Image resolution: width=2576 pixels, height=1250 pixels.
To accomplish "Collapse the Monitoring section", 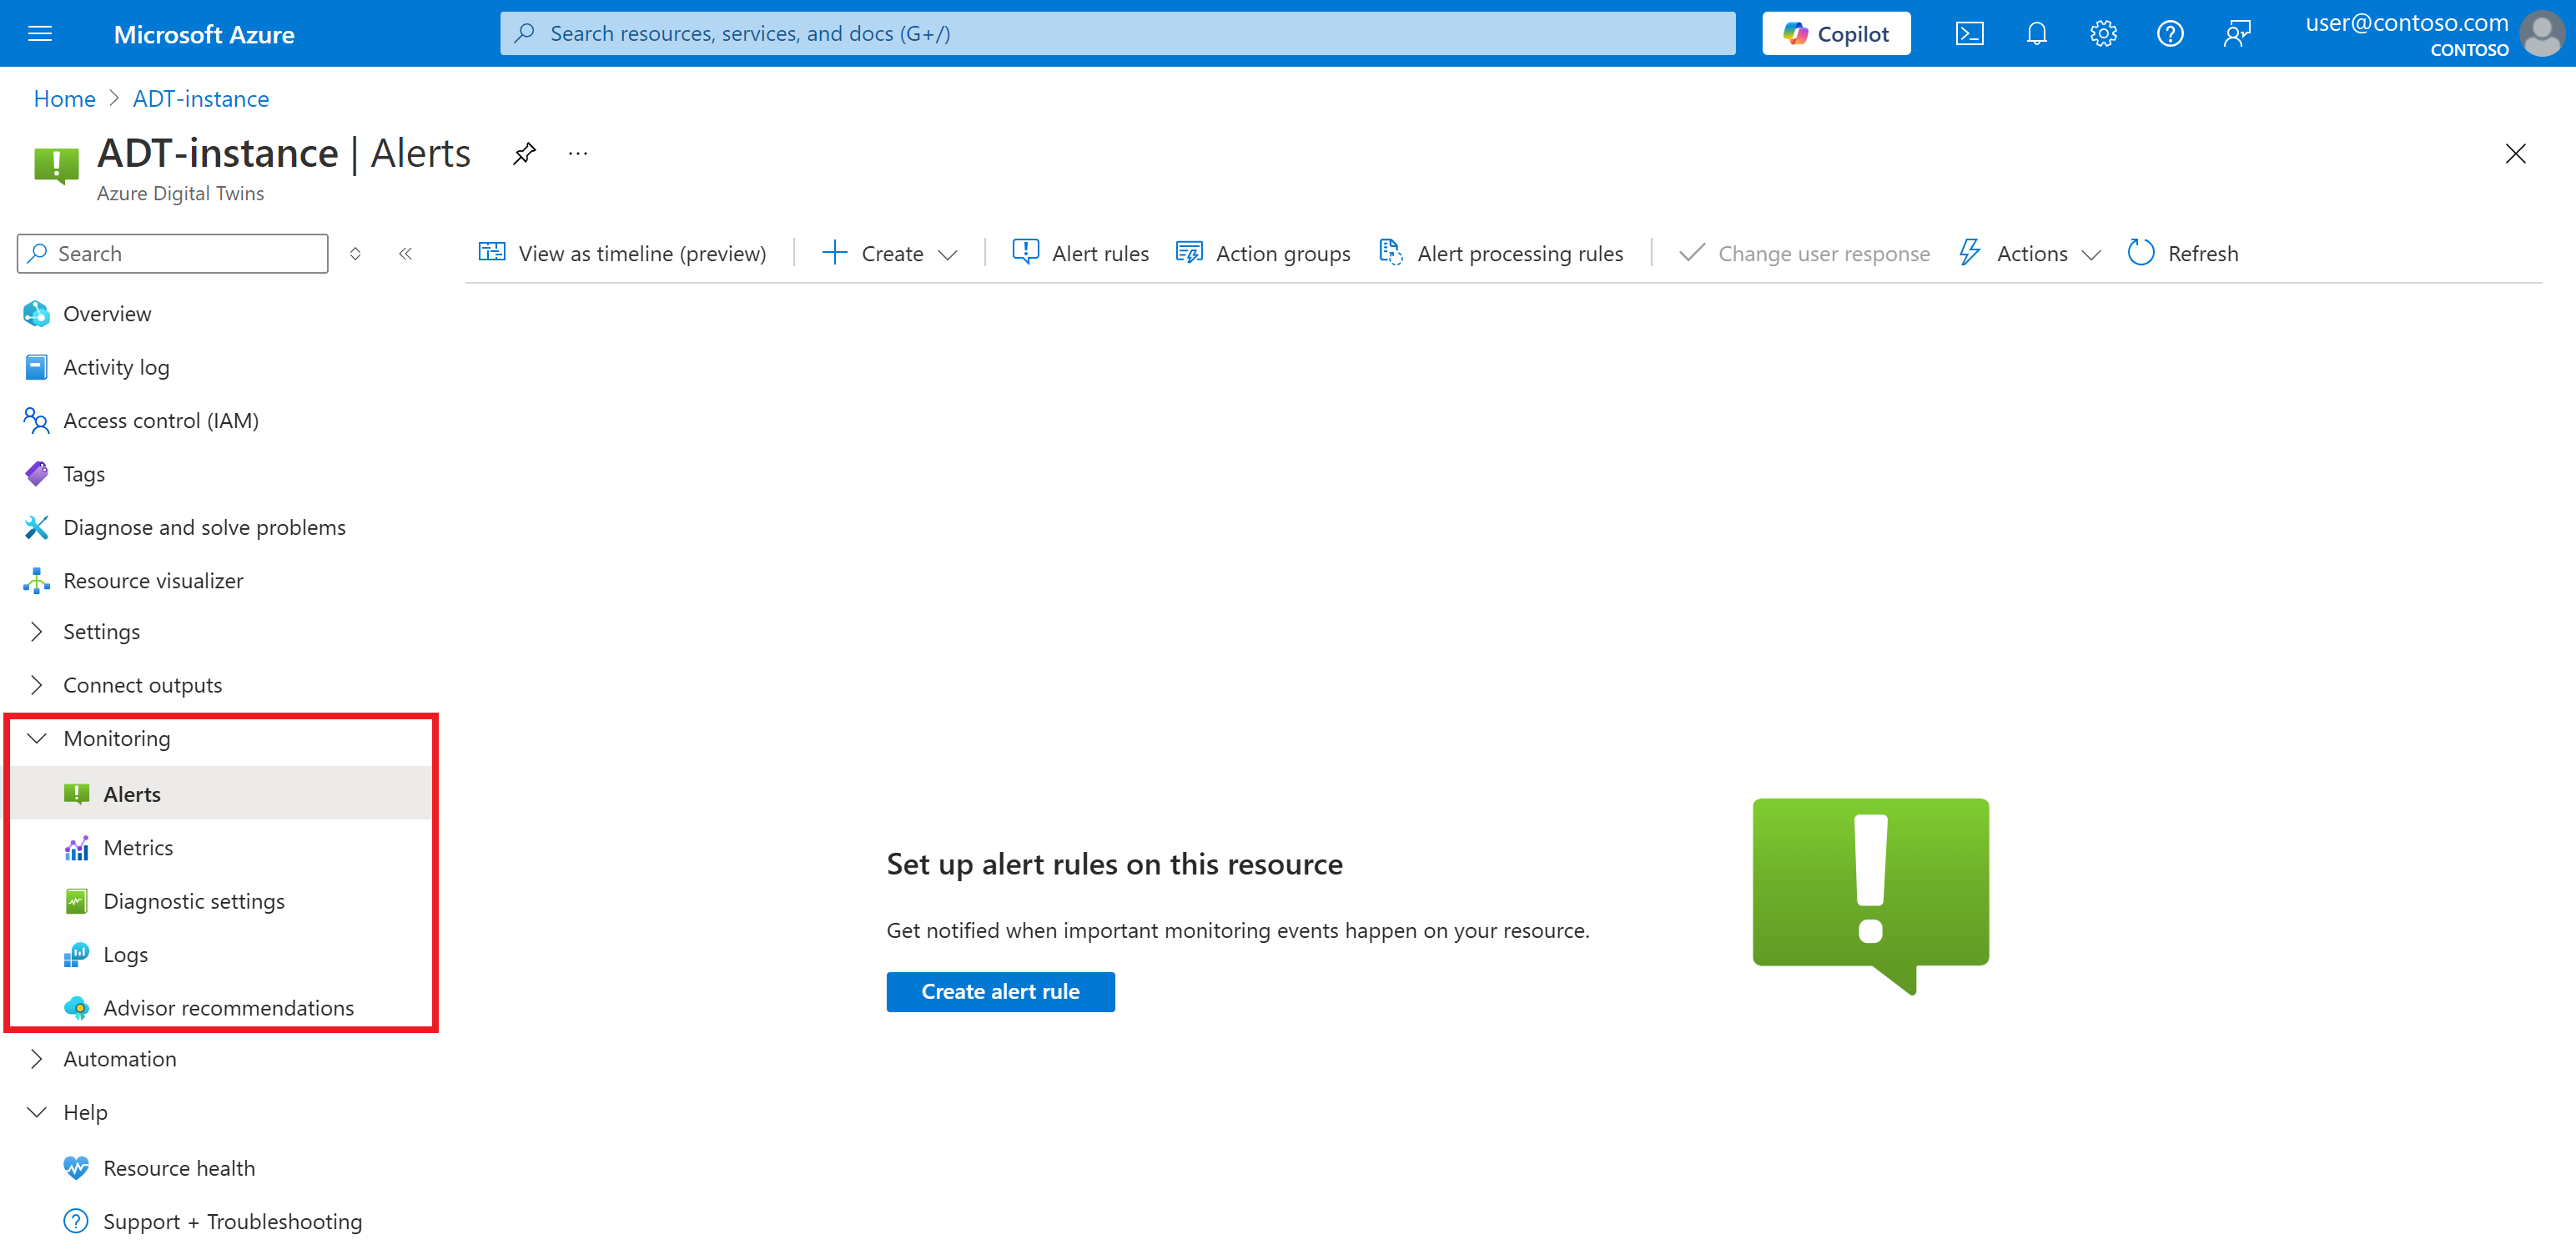I will pos(116,739).
